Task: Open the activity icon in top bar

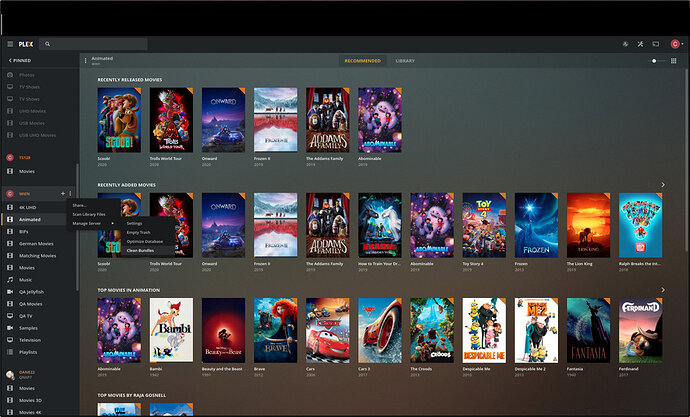Action: point(625,44)
